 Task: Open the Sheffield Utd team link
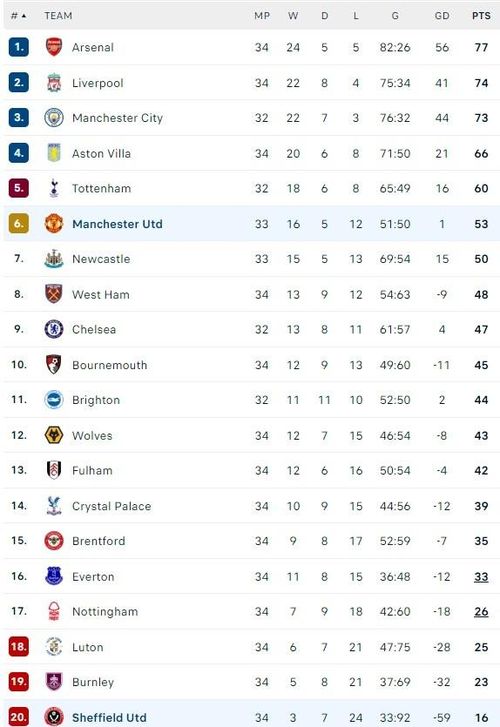pyautogui.click(x=109, y=718)
